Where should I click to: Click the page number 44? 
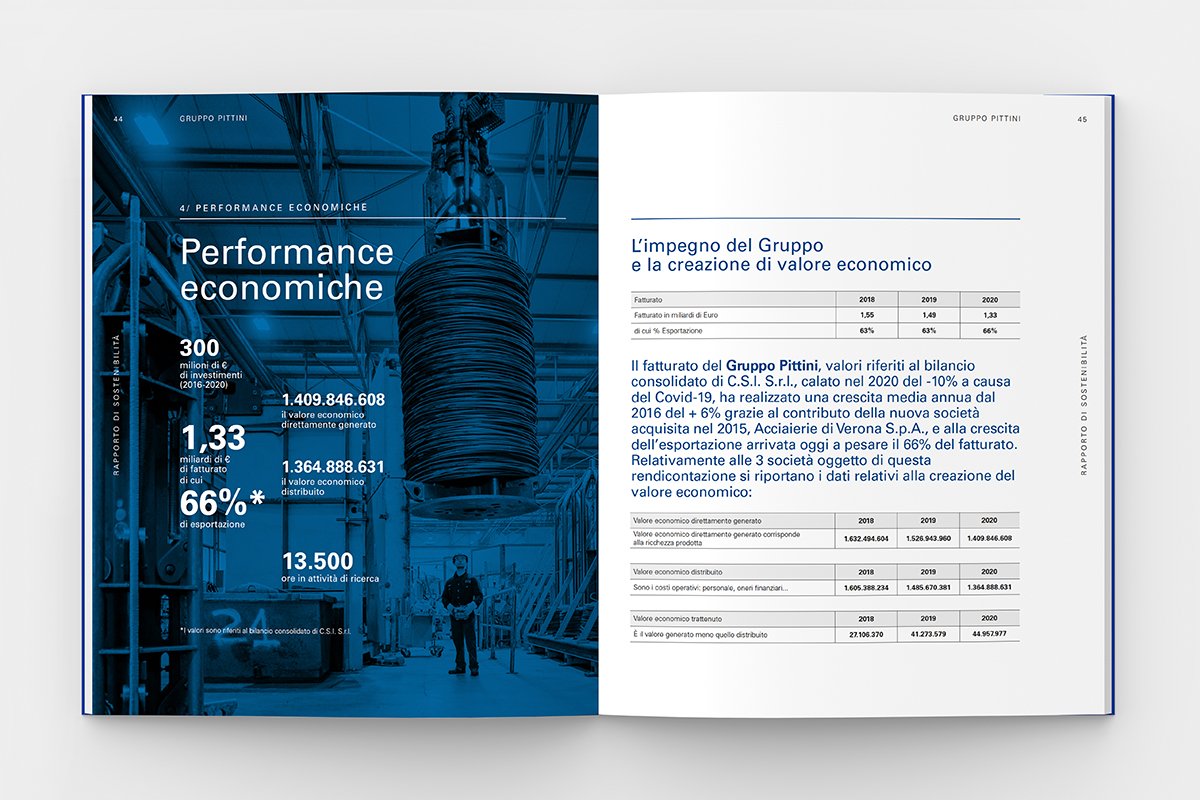[118, 119]
